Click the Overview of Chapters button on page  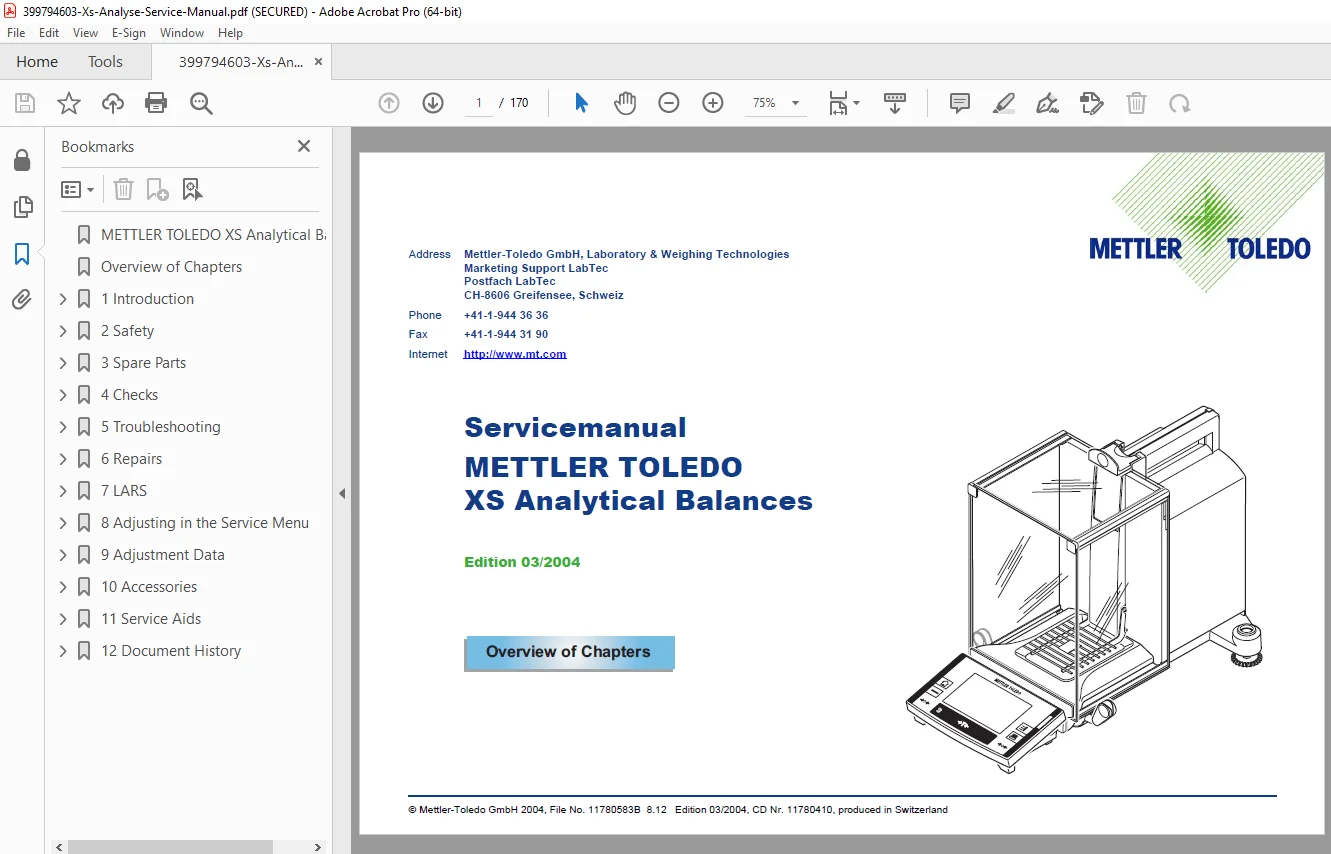pos(569,652)
